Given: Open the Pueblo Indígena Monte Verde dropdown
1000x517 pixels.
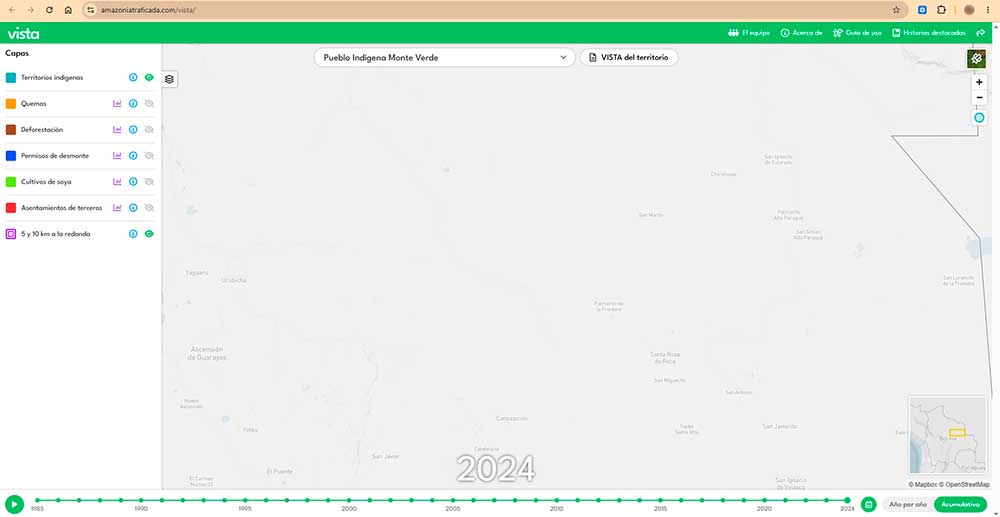Looking at the screenshot, I should (x=445, y=57).
